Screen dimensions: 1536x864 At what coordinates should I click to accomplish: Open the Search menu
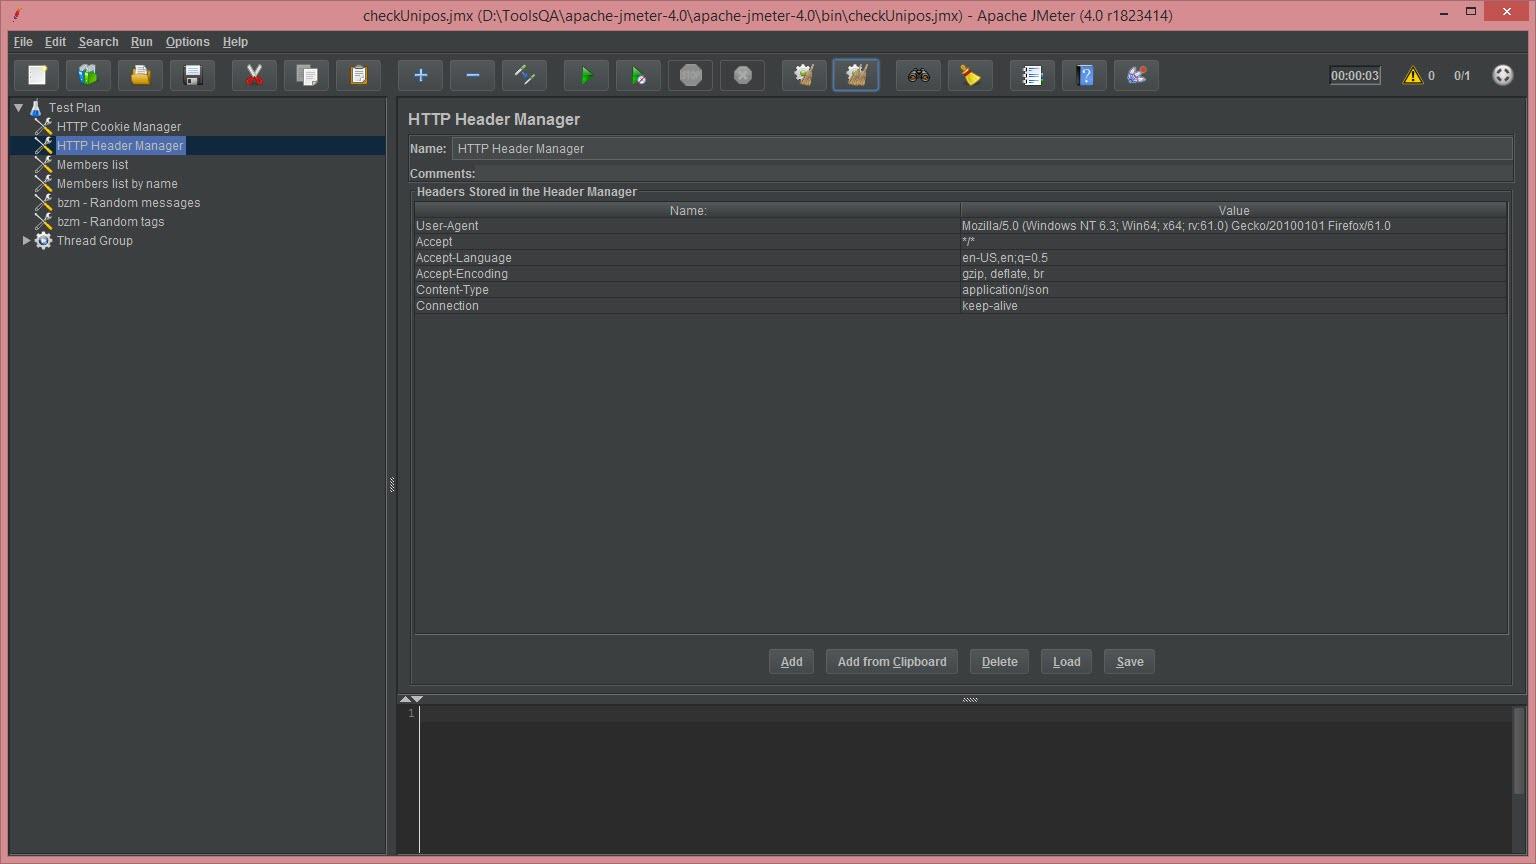point(98,42)
